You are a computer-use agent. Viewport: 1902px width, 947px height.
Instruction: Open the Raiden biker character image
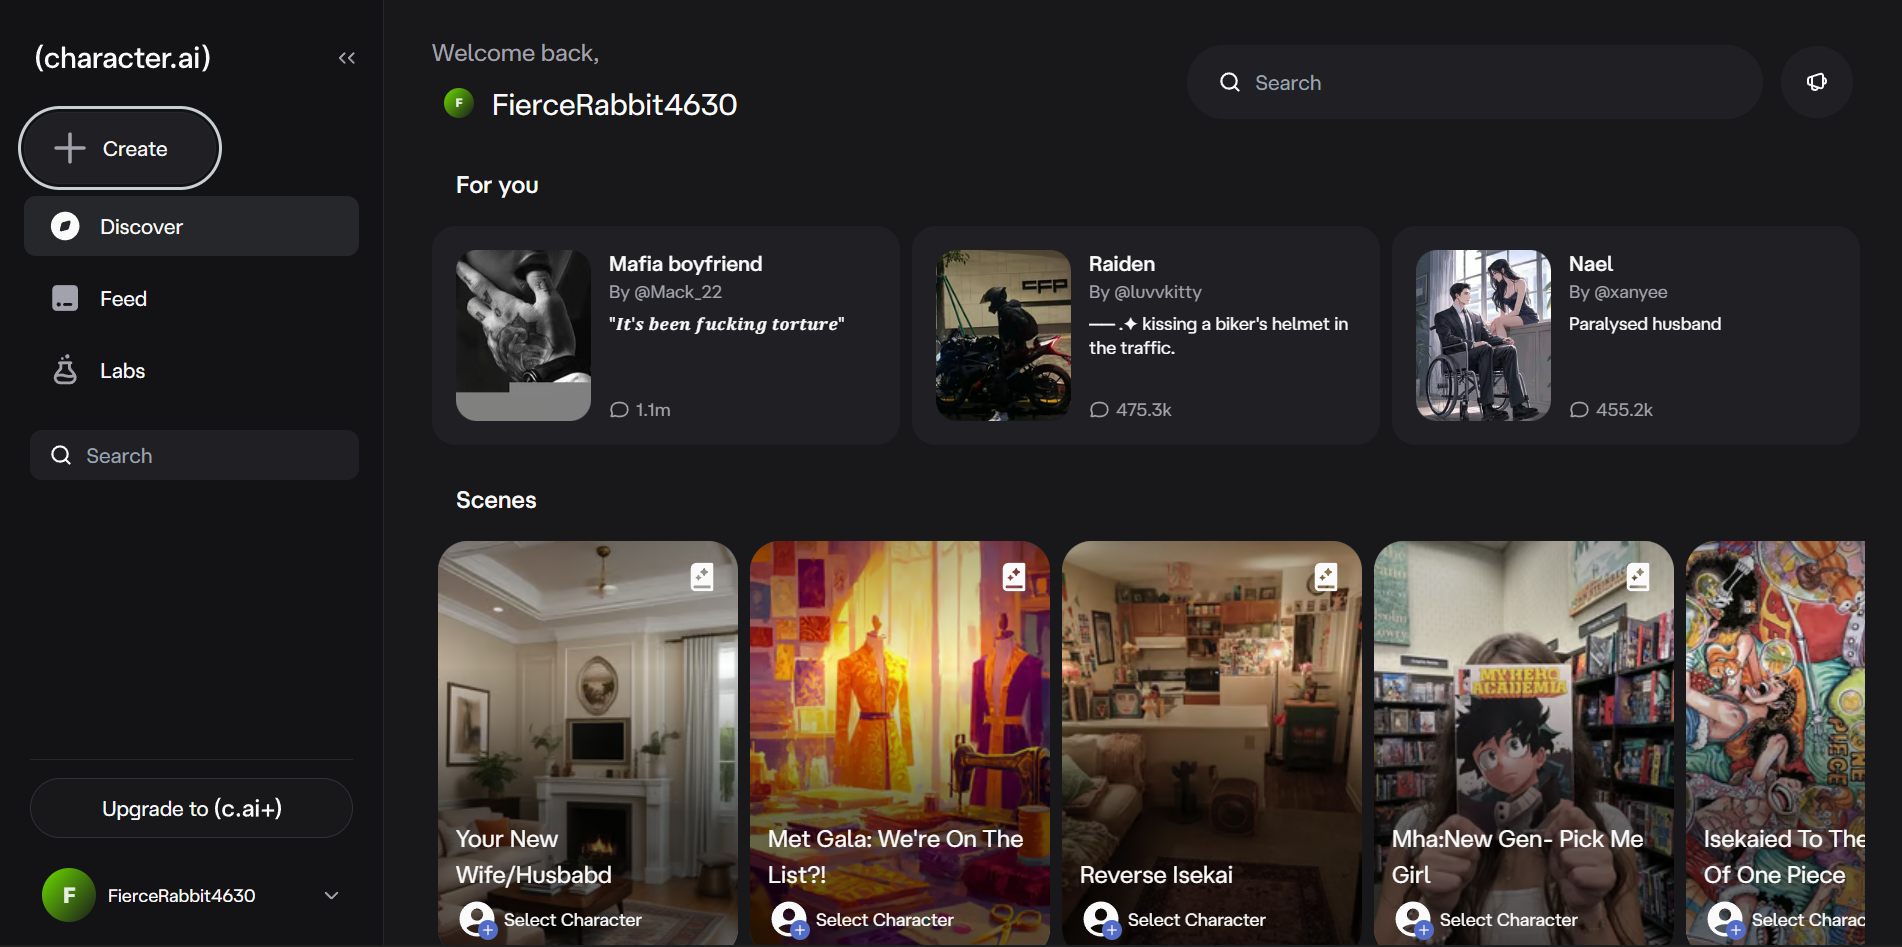coord(1003,335)
